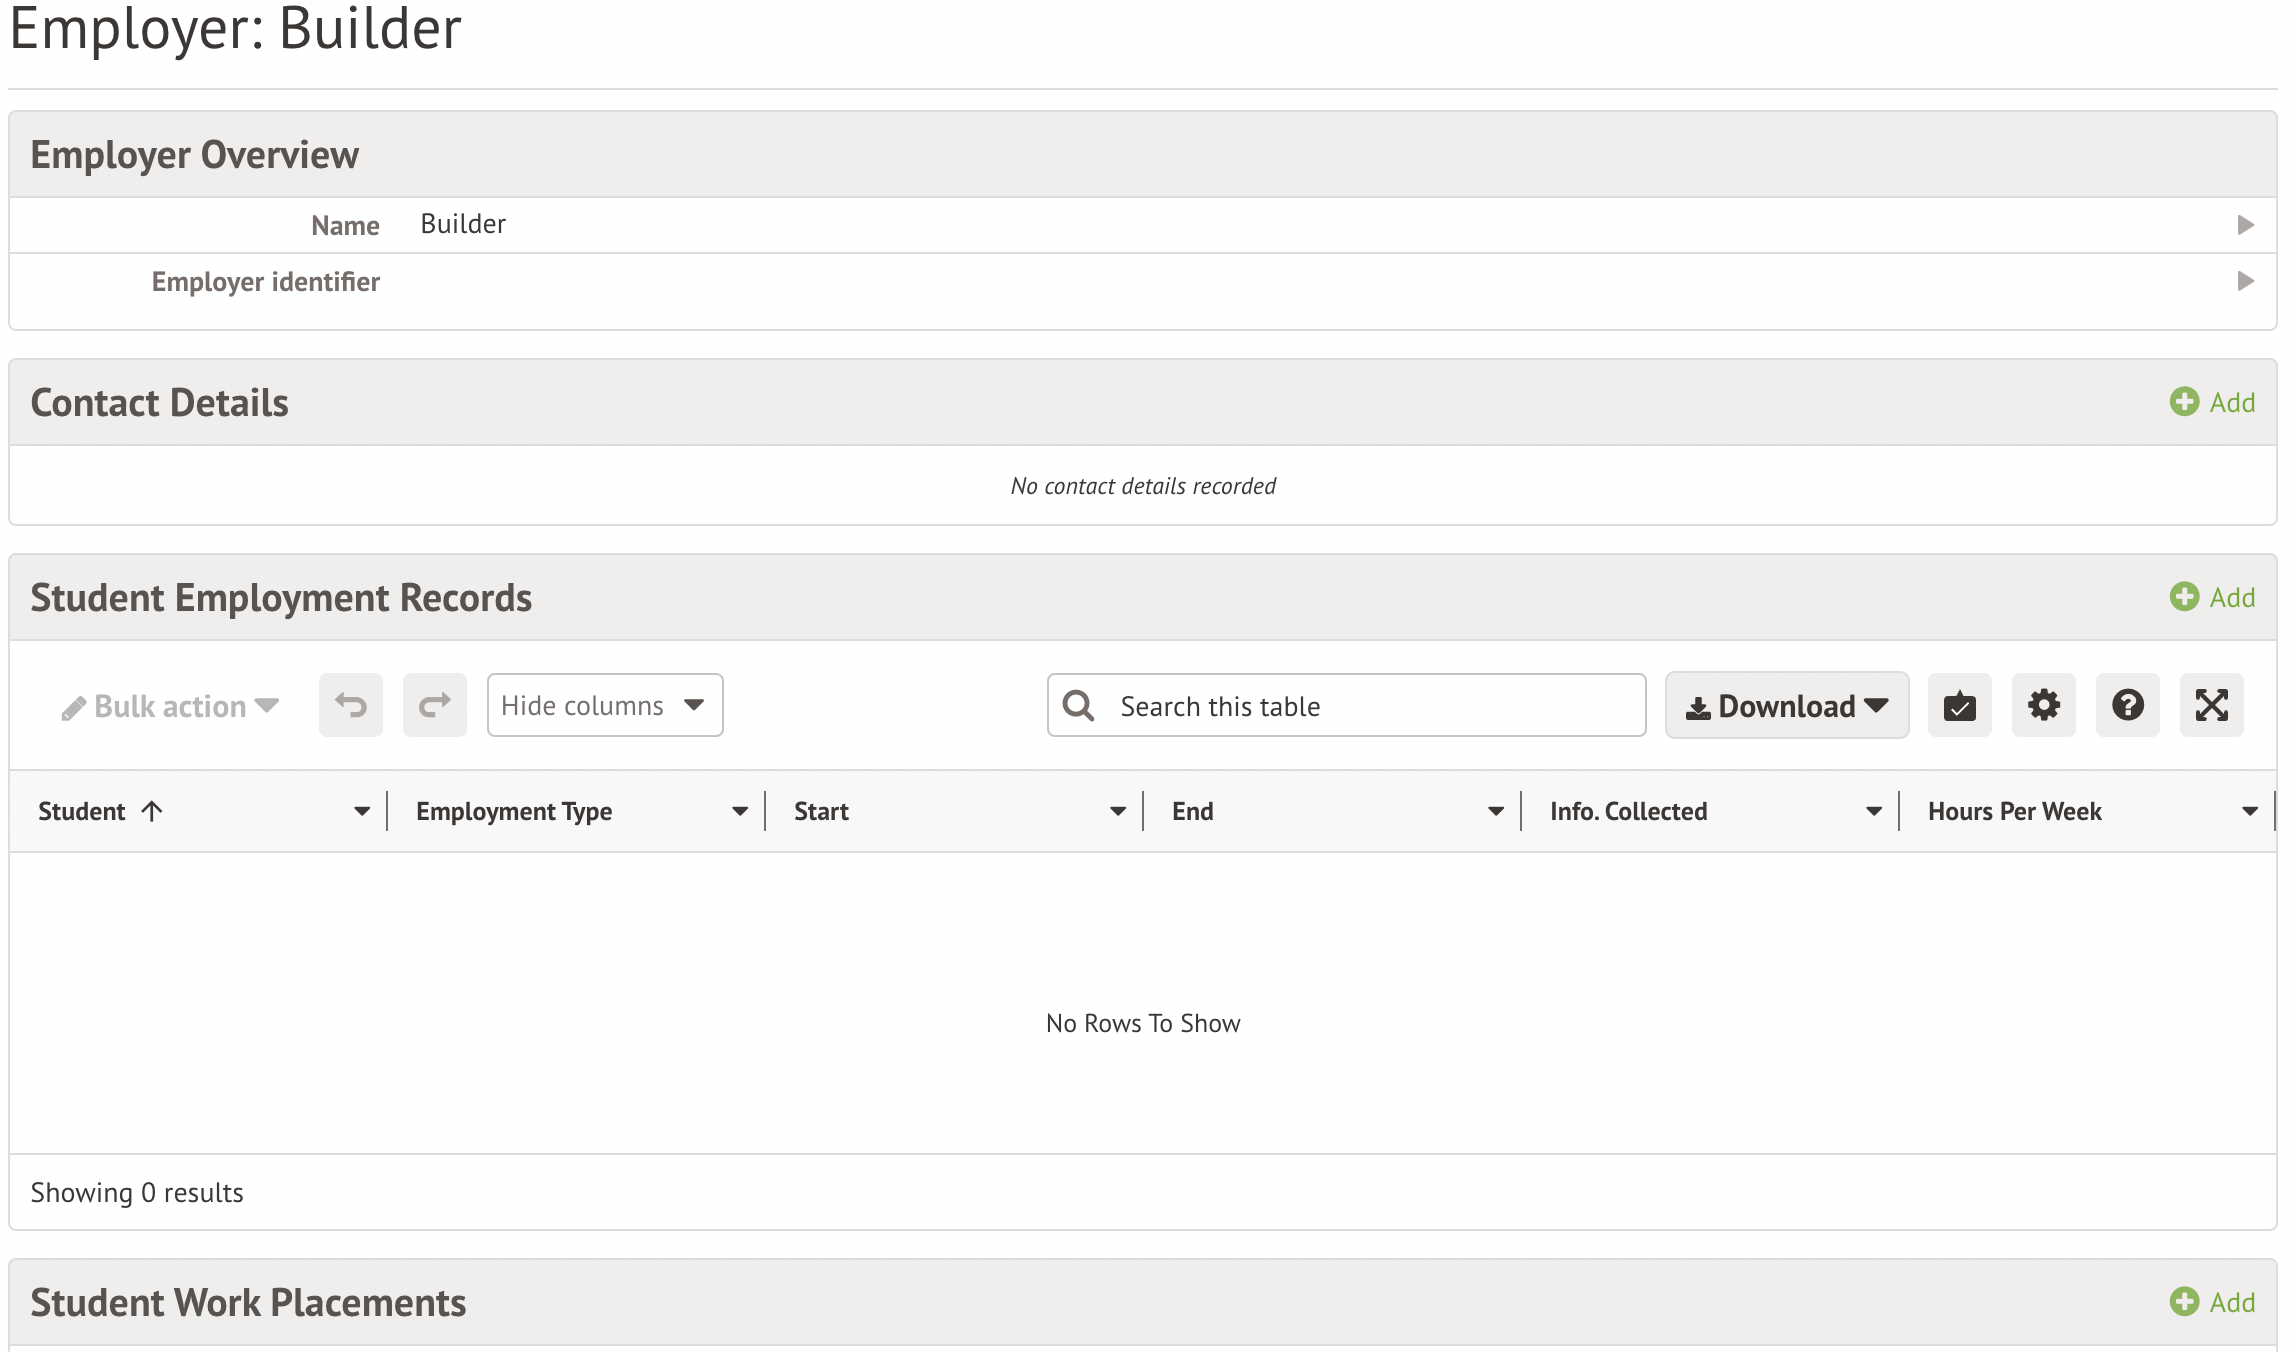Click the sort arrow beside Student
The height and width of the screenshot is (1352, 2296).
(x=152, y=811)
